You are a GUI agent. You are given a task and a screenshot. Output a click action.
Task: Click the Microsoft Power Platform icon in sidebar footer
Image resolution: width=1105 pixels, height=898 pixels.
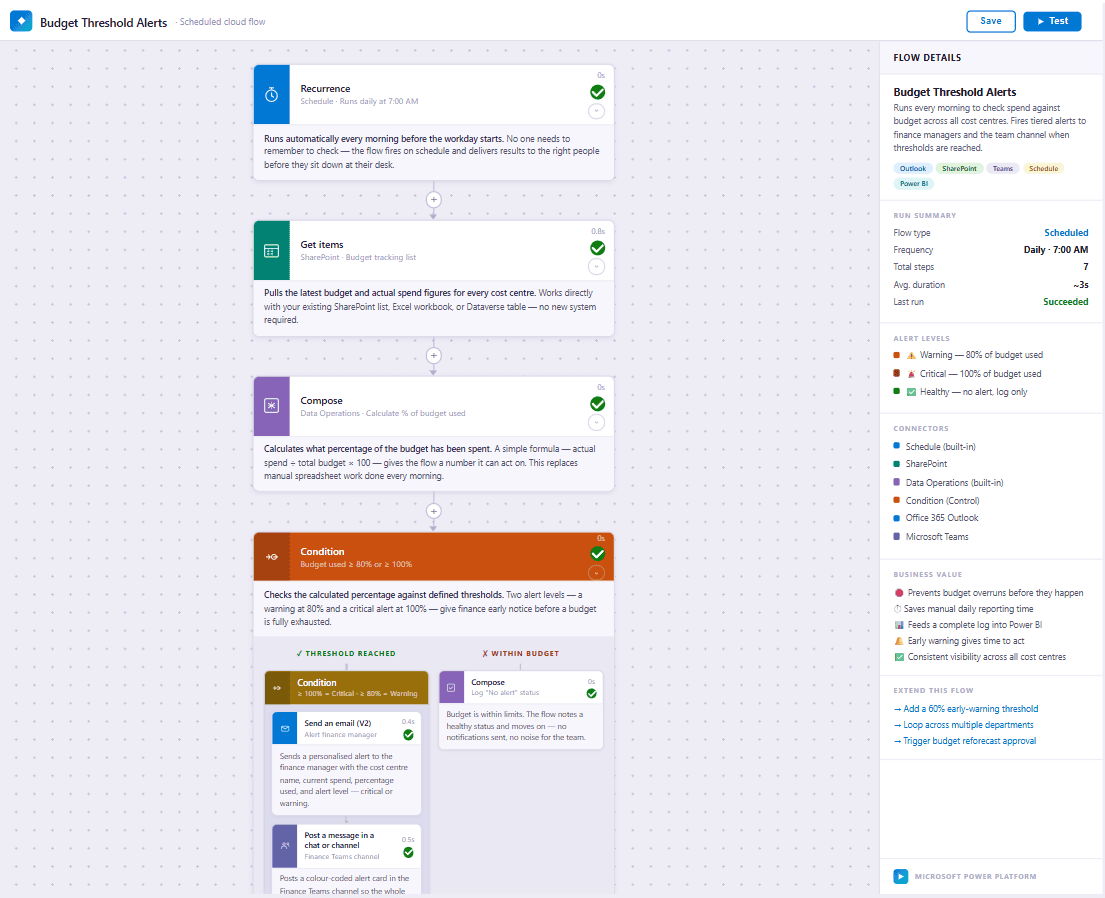coord(900,876)
